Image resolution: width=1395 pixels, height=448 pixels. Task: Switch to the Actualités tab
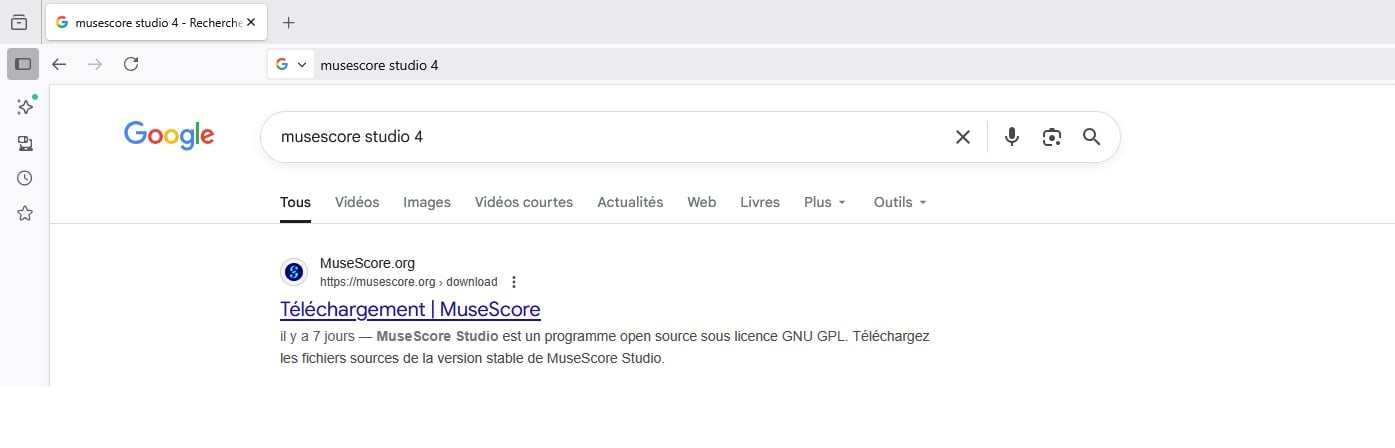(630, 202)
